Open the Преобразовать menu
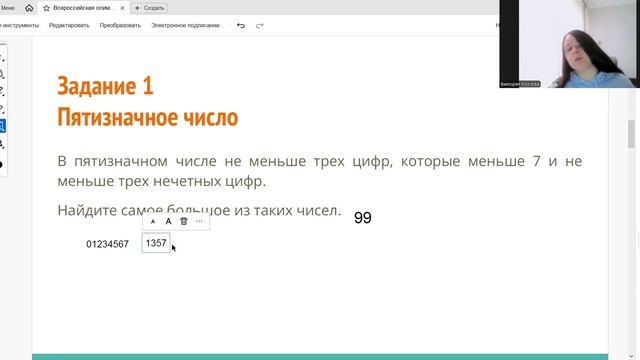 click(x=120, y=25)
